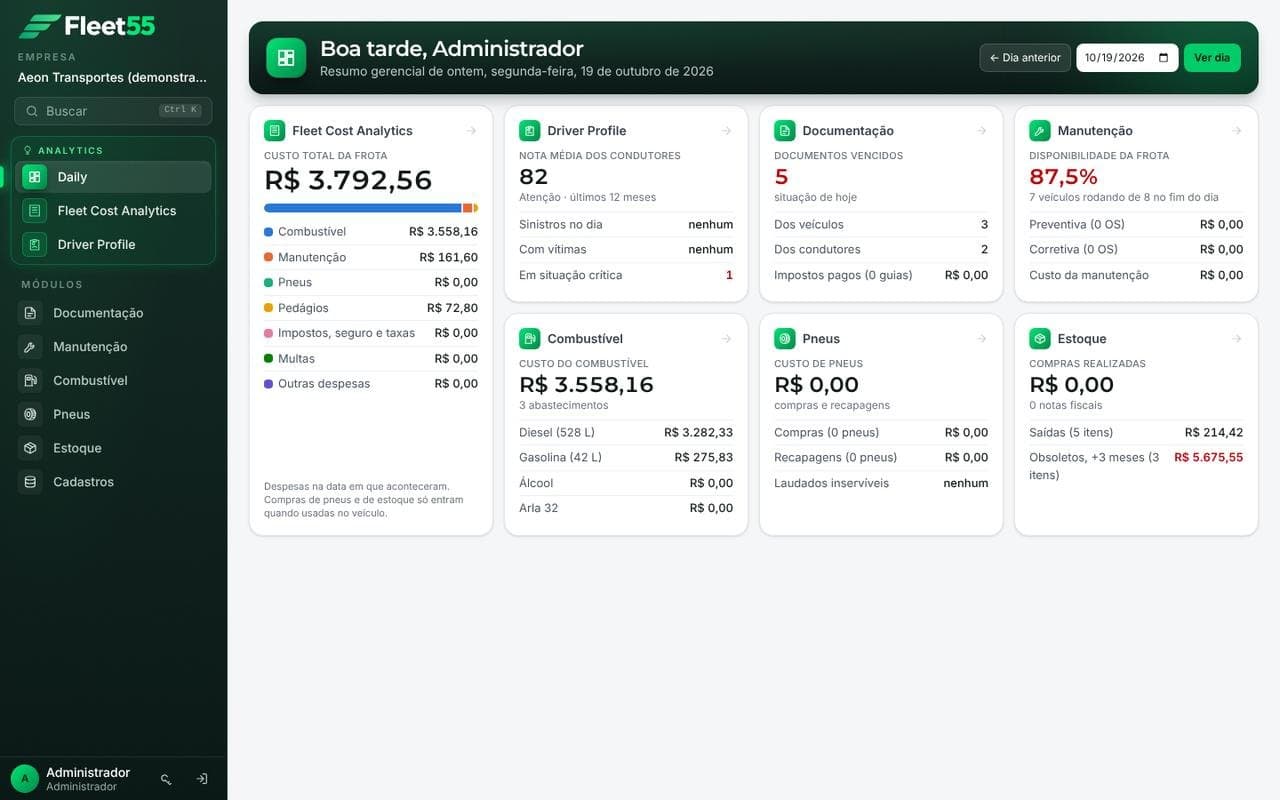Open Pneus card arrow

click(981, 339)
